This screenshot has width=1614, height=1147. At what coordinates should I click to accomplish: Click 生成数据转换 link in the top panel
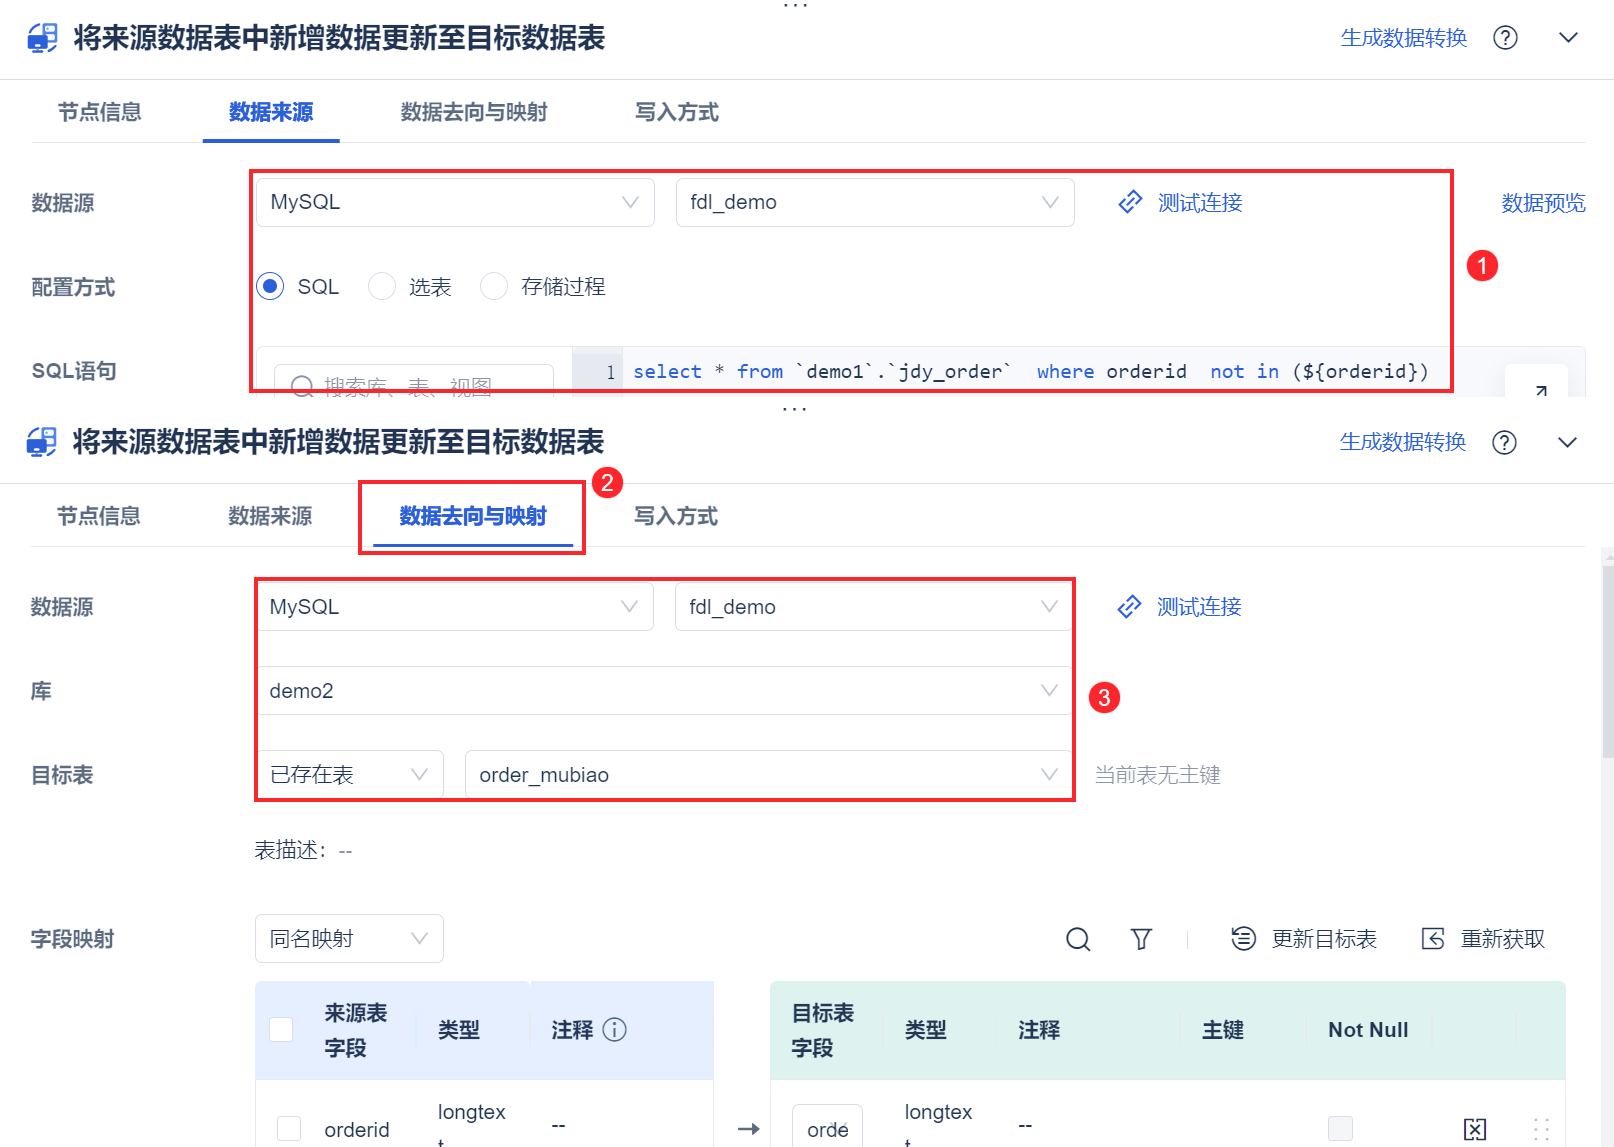click(1404, 38)
